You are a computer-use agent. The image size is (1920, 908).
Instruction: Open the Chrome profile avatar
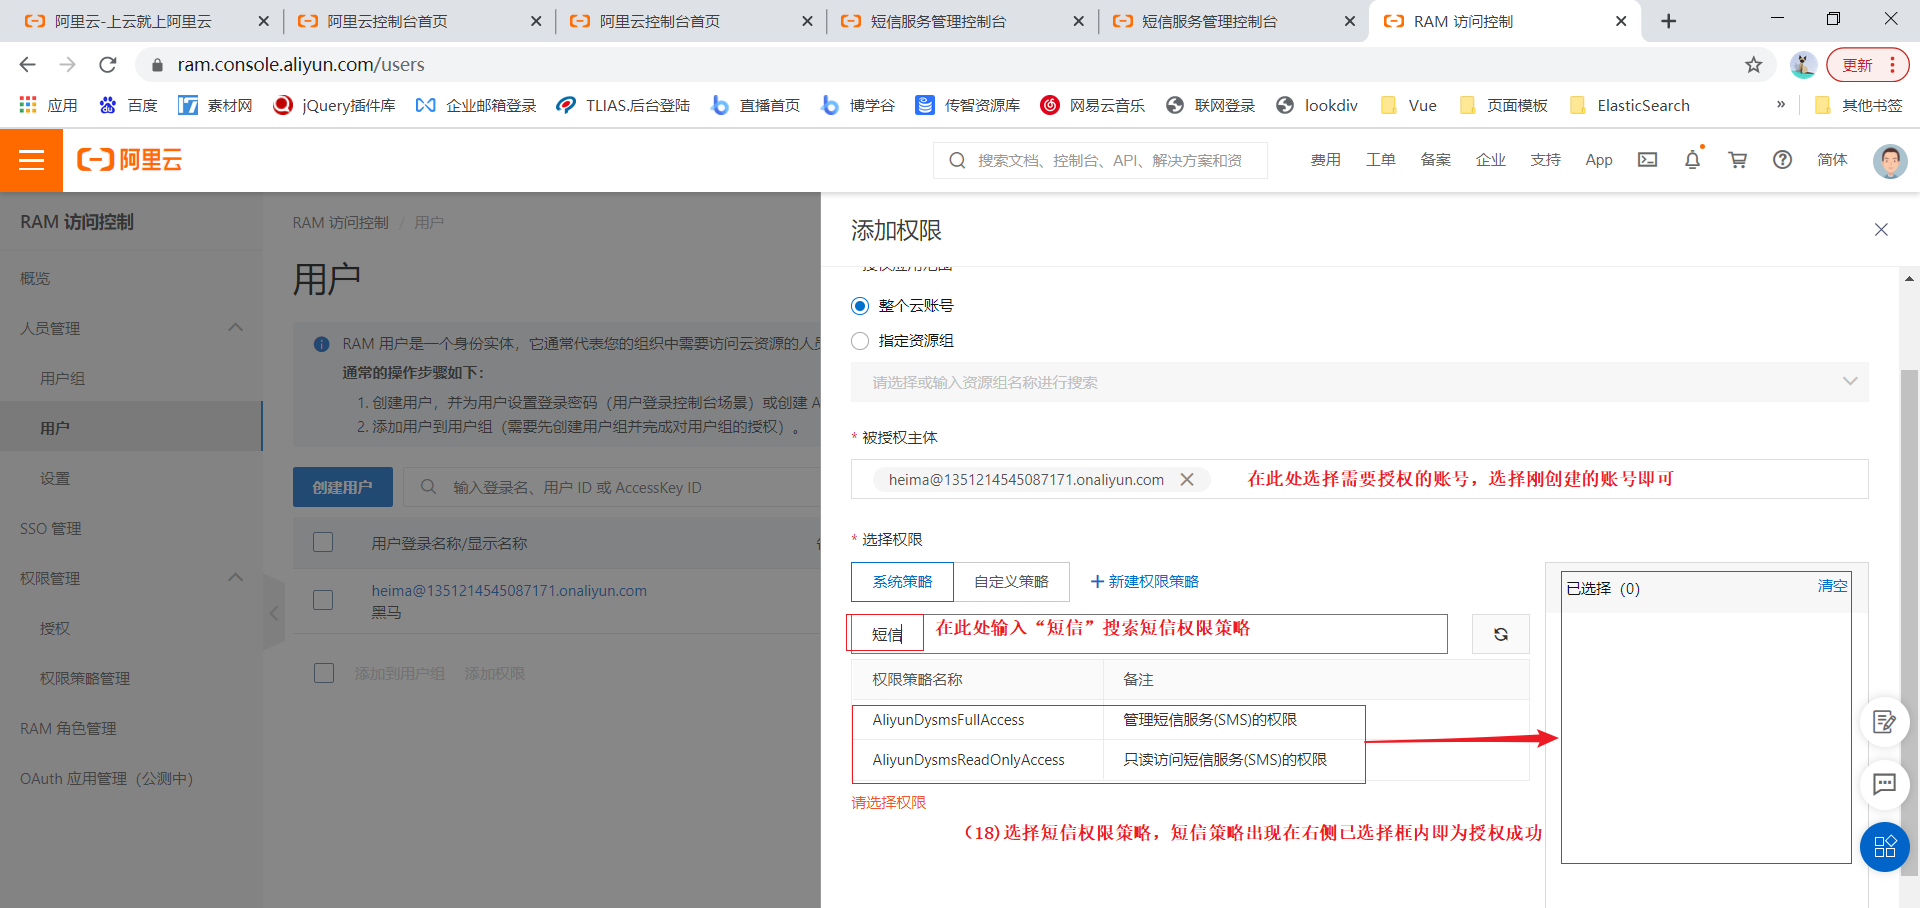pyautogui.click(x=1803, y=65)
